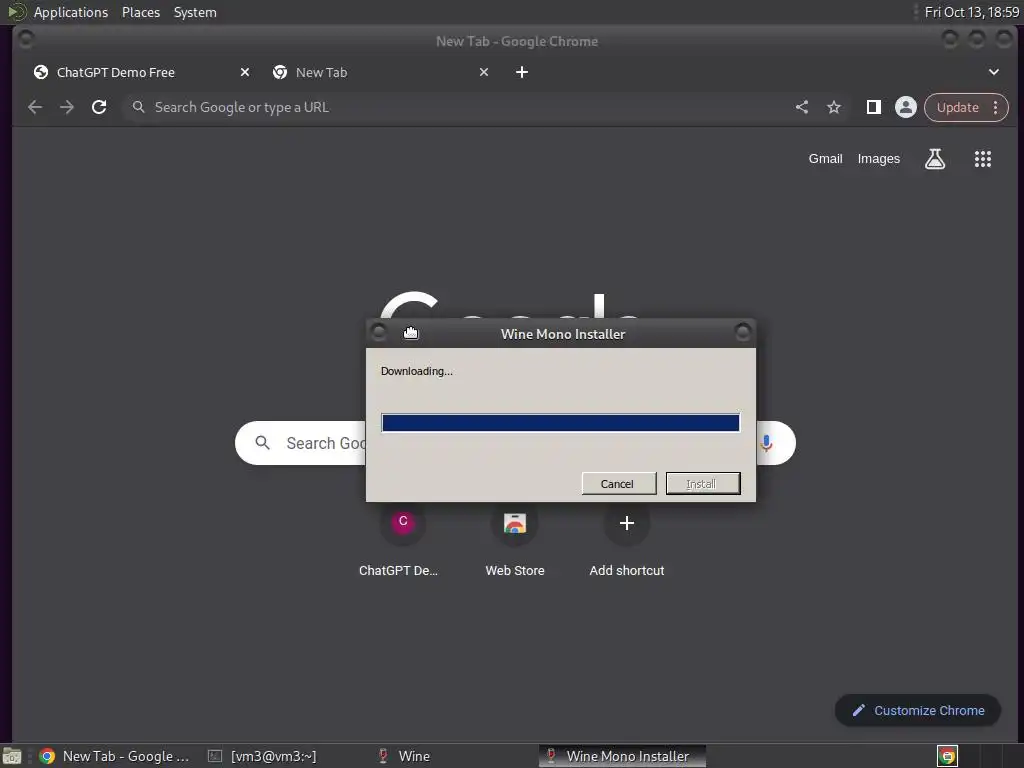Open the Chrome profile avatar menu
The width and height of the screenshot is (1024, 768).
pos(906,107)
